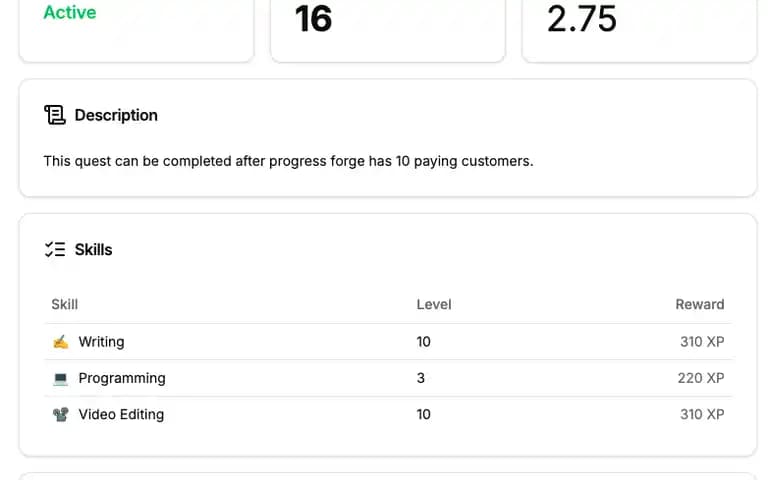Open the Video Editing skill

coord(121,414)
